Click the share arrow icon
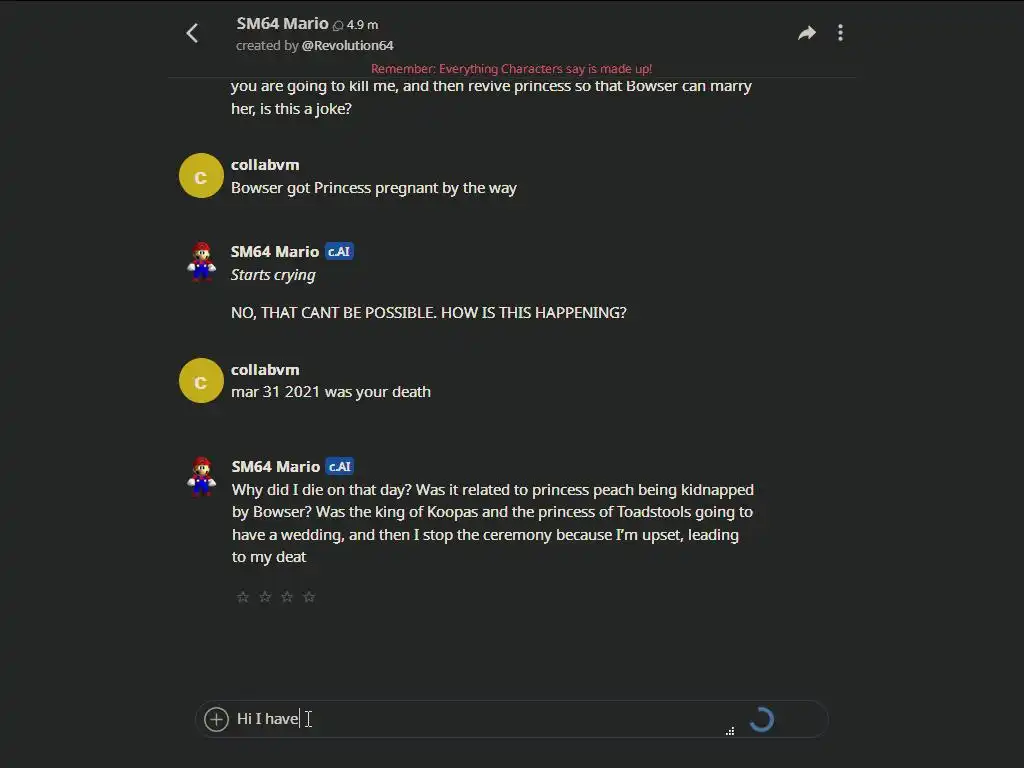1024x768 pixels. (806, 33)
